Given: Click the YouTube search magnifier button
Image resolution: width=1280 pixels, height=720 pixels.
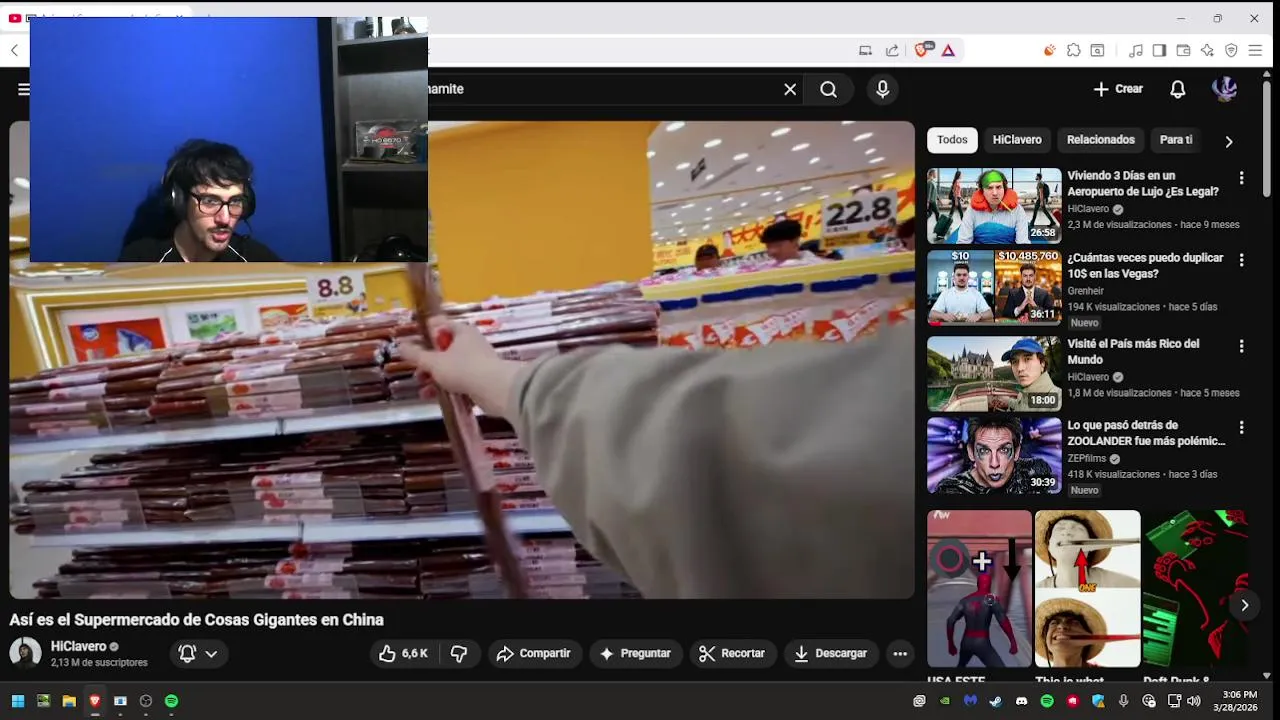Looking at the screenshot, I should point(829,89).
